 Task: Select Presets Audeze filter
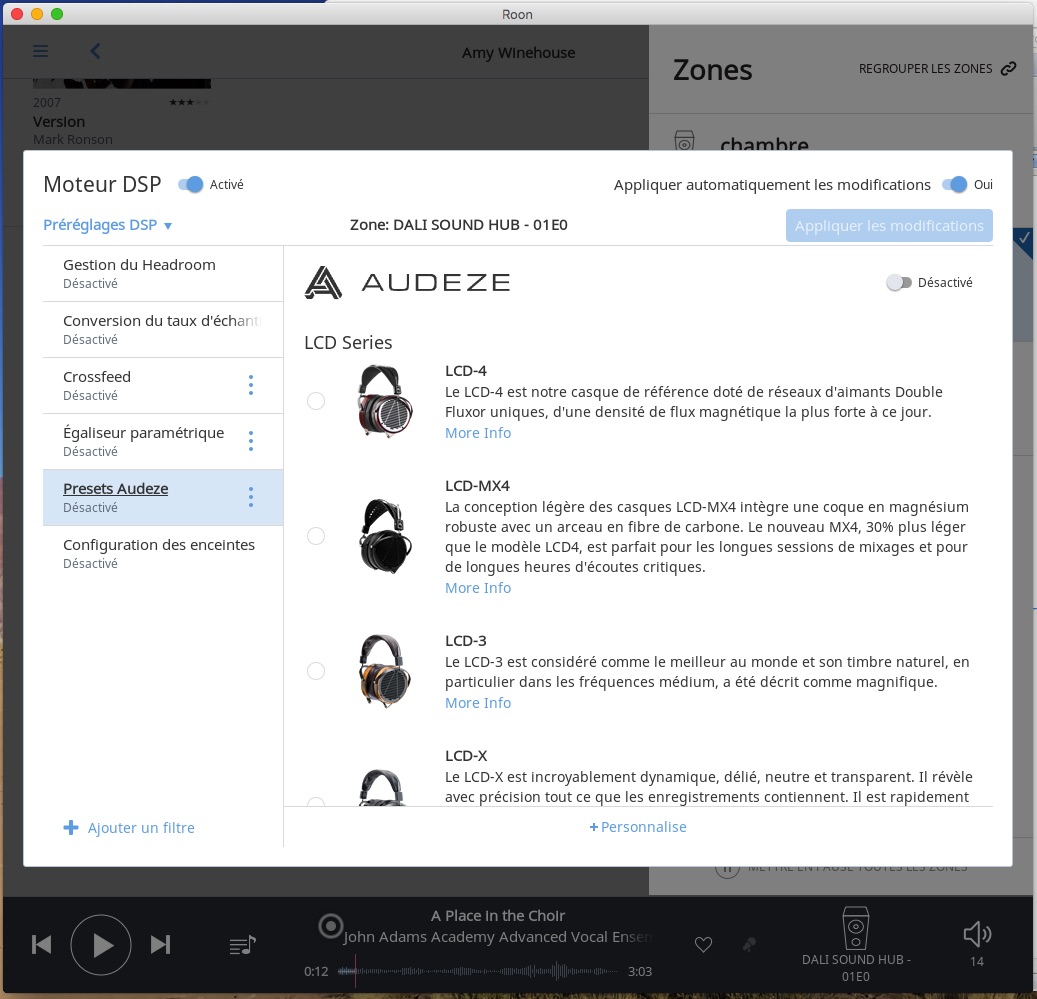163,498
